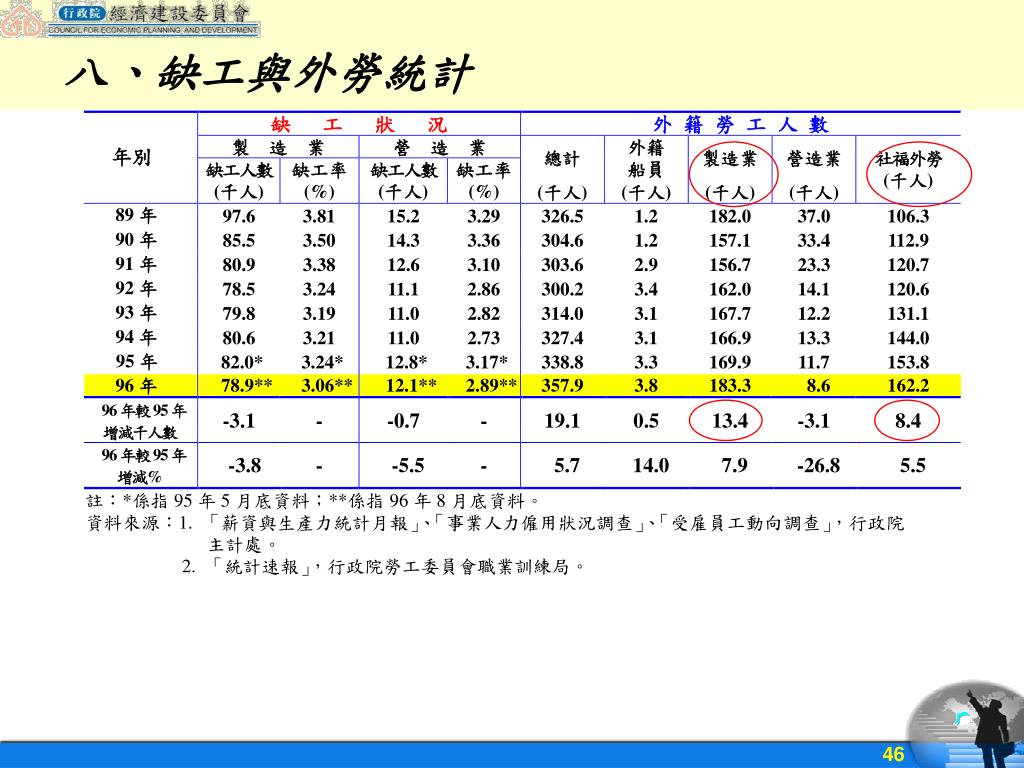
Task: Click the value 79.8
Action: (x=238, y=313)
